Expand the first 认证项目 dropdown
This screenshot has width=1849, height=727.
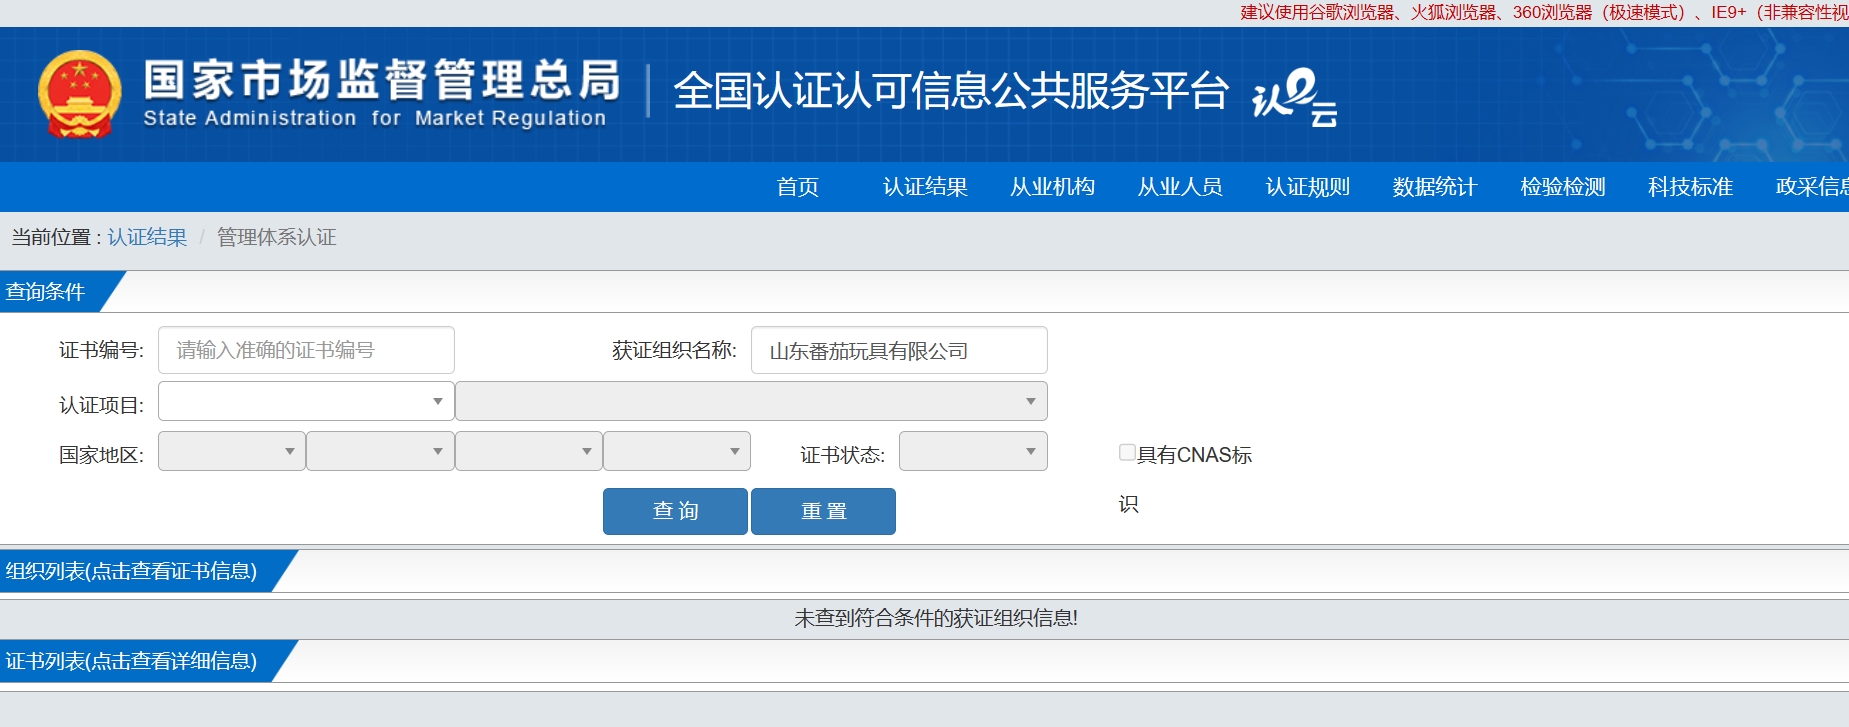(306, 401)
